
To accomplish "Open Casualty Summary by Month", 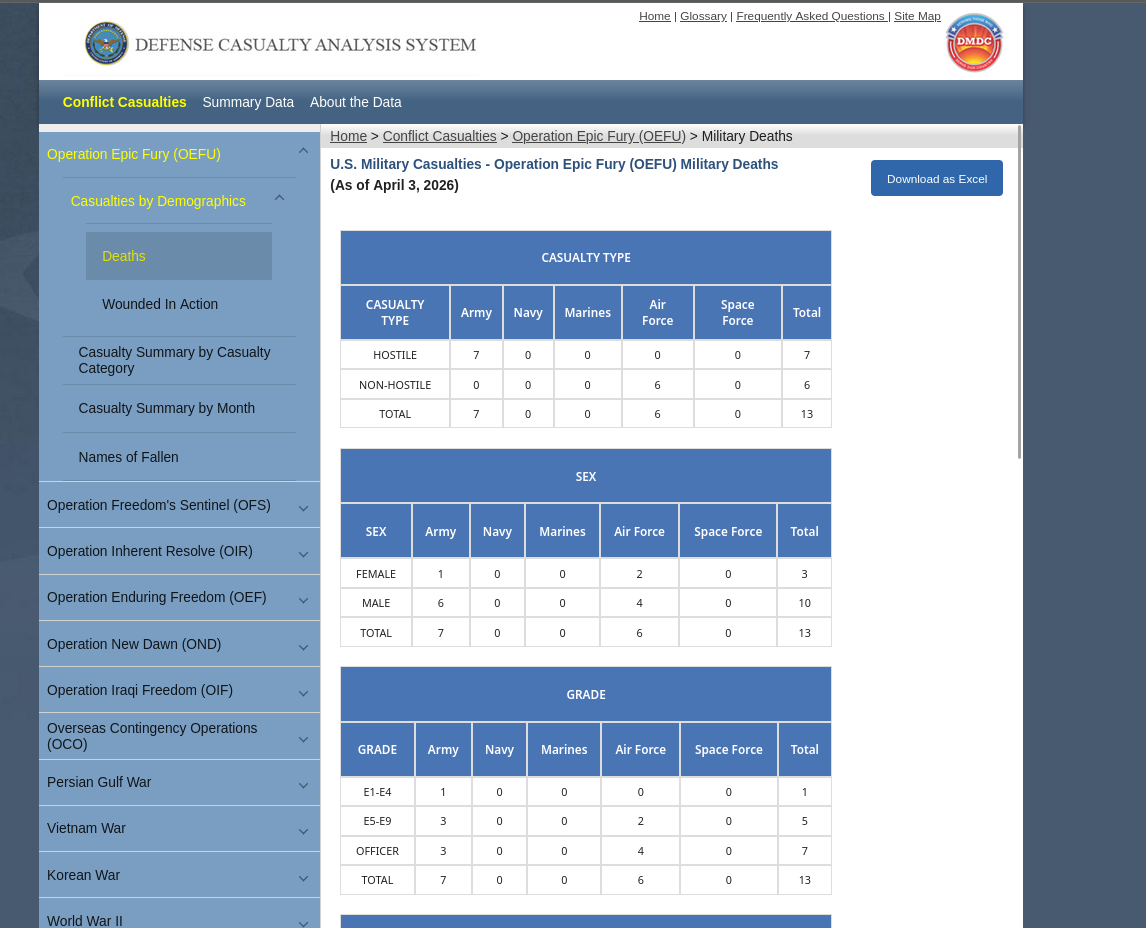I will click(x=167, y=408).
